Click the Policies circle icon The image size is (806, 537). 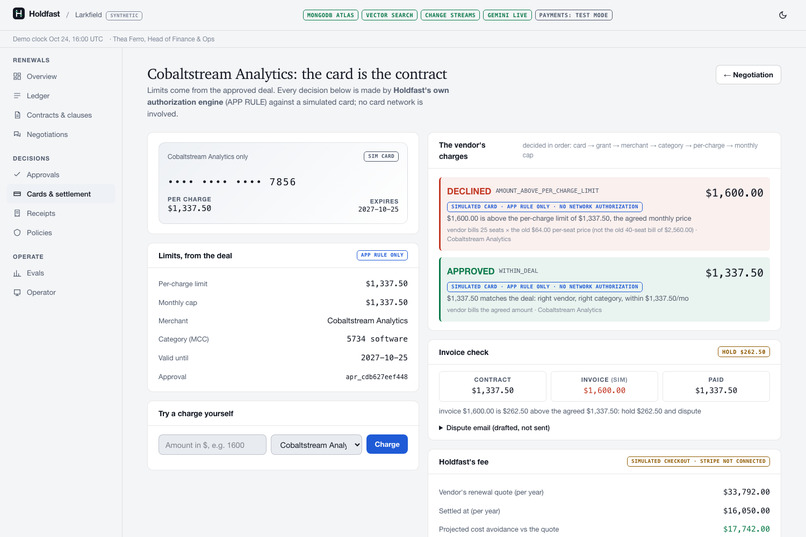click(17, 232)
